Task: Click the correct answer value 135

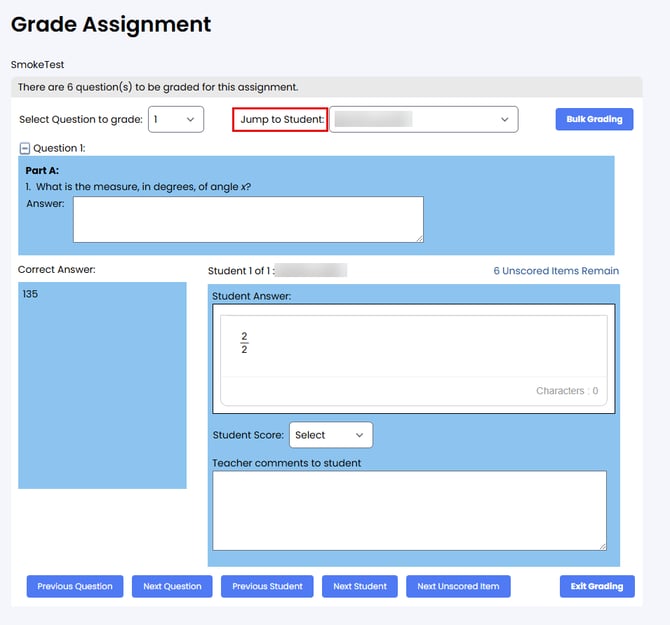Action: point(31,295)
